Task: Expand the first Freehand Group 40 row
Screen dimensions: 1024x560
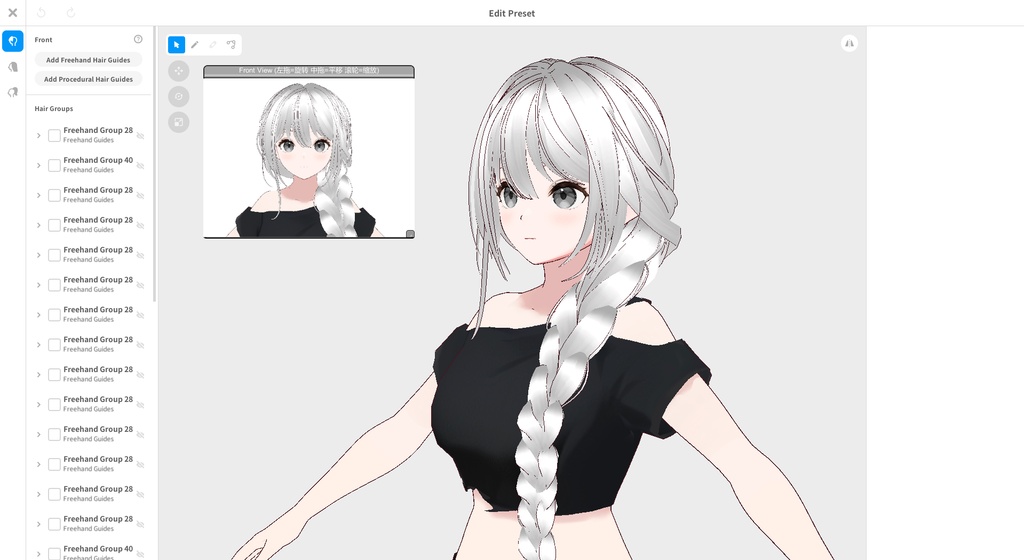Action: (x=39, y=165)
